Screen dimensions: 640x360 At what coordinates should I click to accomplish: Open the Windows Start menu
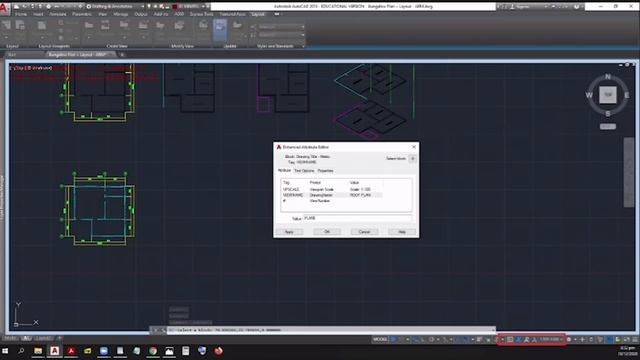pos(5,351)
